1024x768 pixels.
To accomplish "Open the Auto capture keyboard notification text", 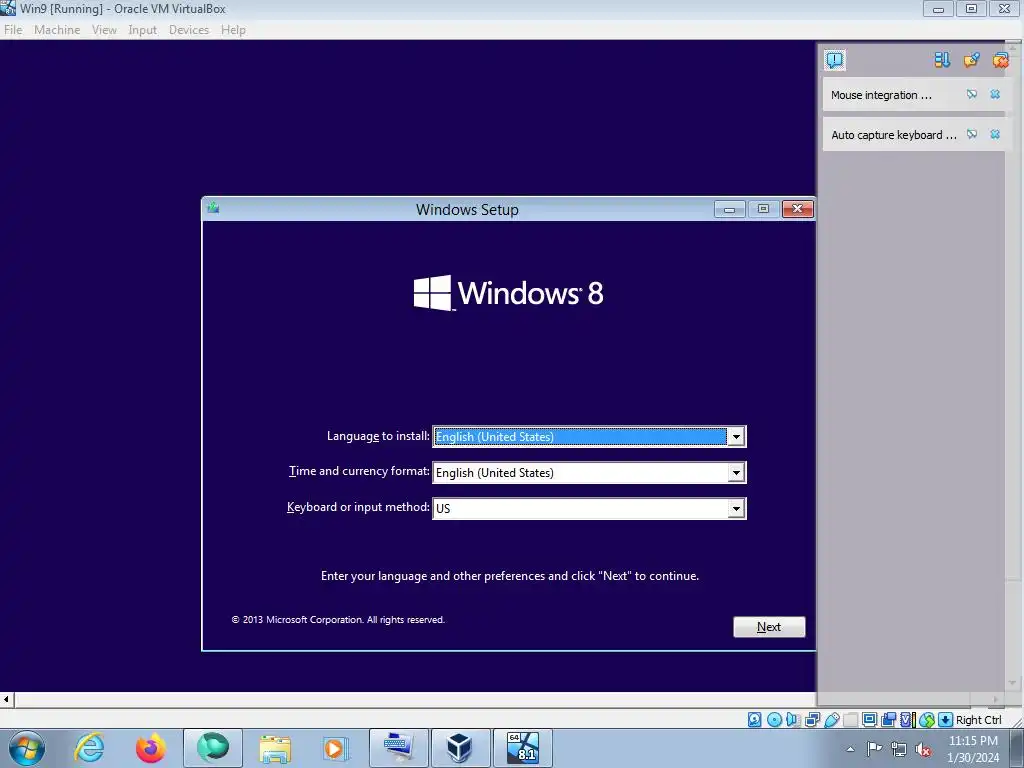I will tap(893, 135).
